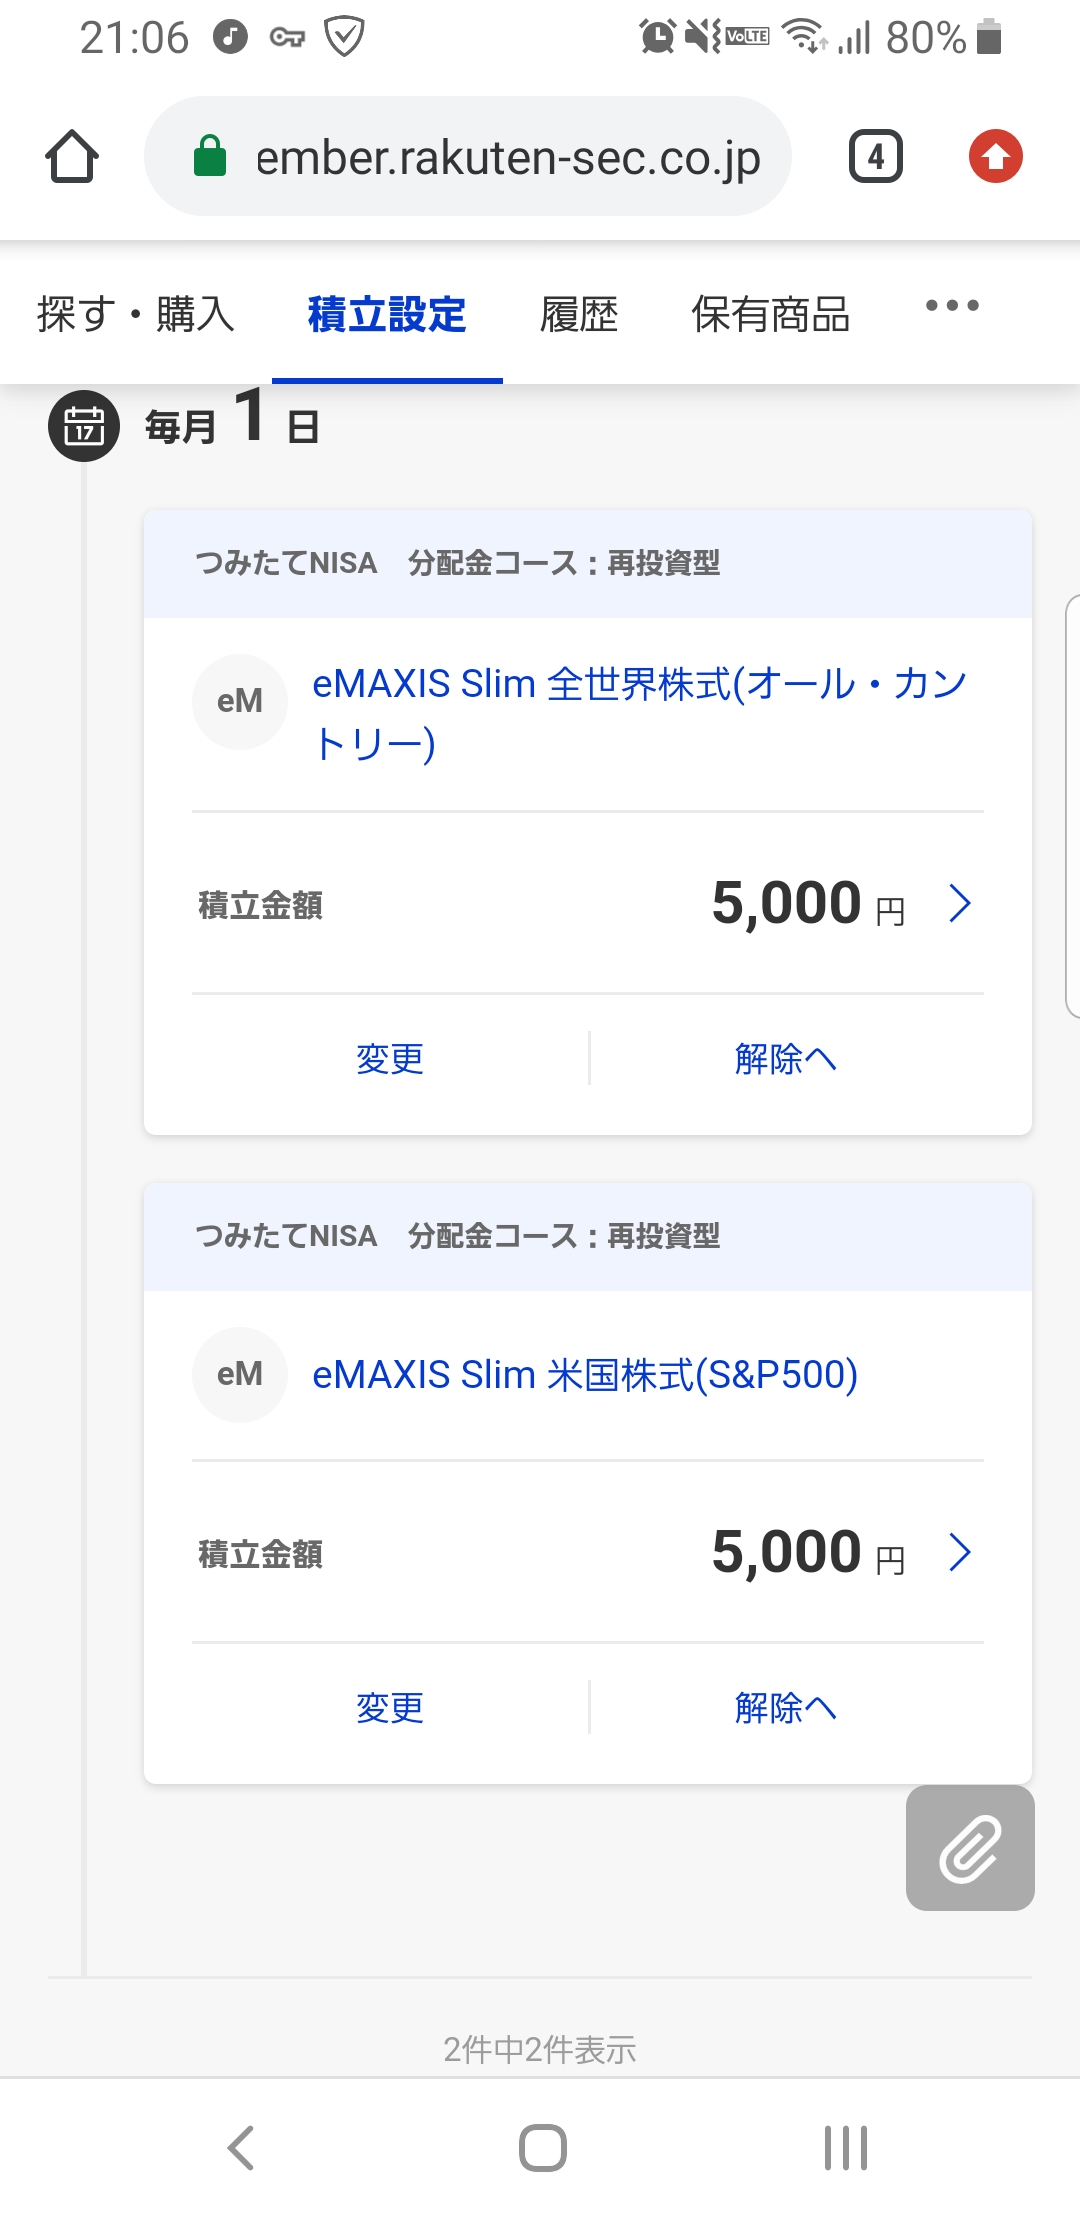
Task: Switch to the 履歴 tab
Action: pyautogui.click(x=579, y=314)
